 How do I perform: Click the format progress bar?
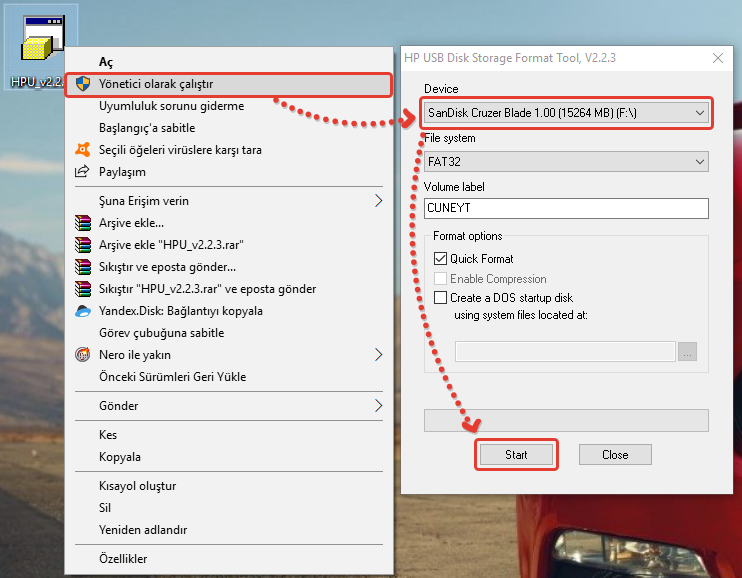click(566, 420)
